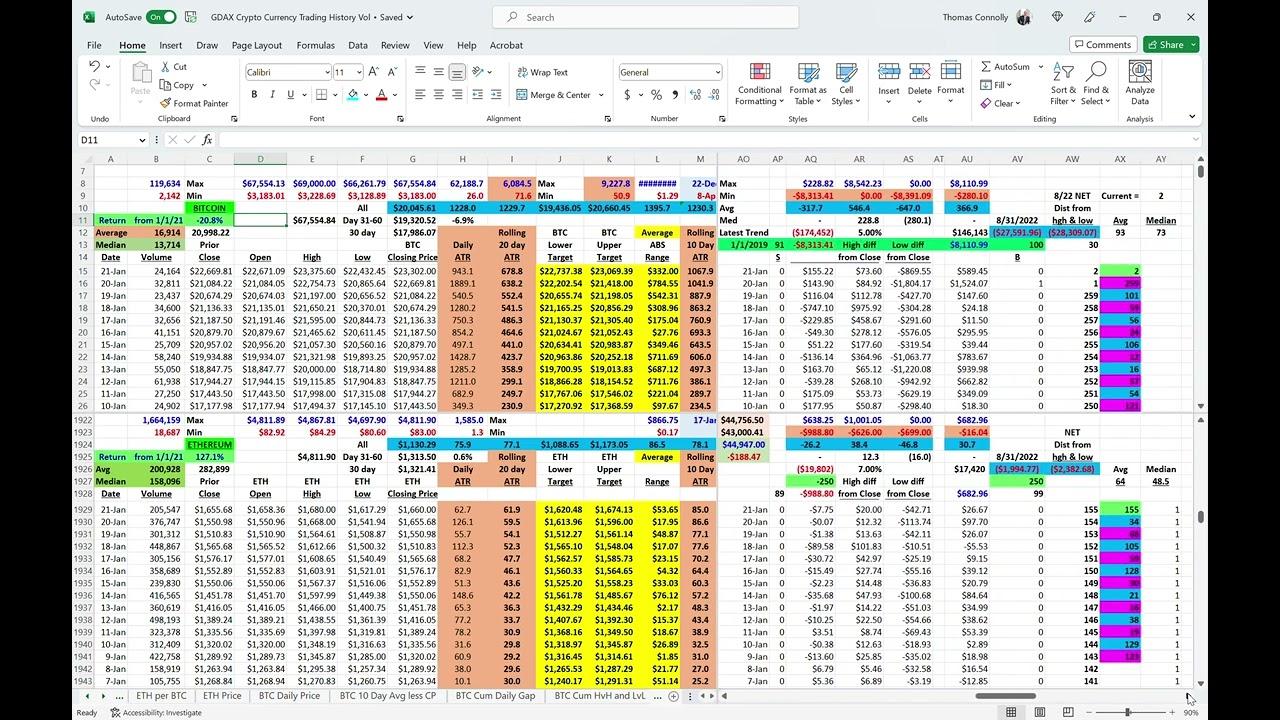This screenshot has height=720, width=1280.
Task: Click the Cell Styles button
Action: [x=846, y=83]
